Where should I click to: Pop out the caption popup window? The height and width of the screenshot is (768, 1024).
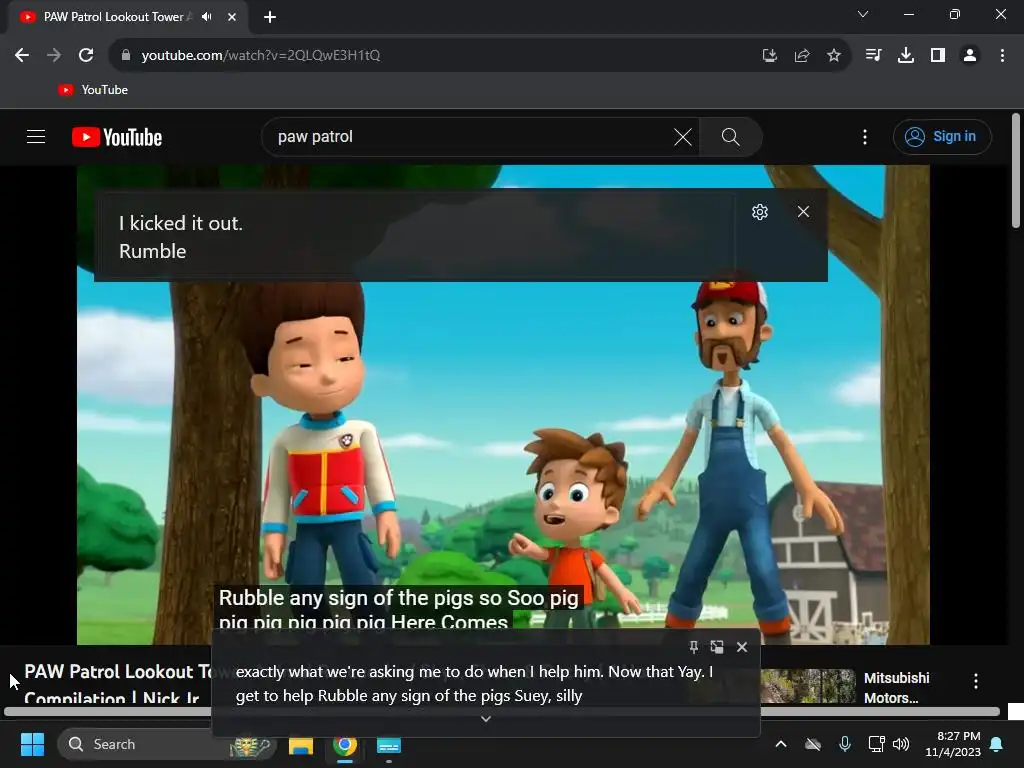pos(717,647)
